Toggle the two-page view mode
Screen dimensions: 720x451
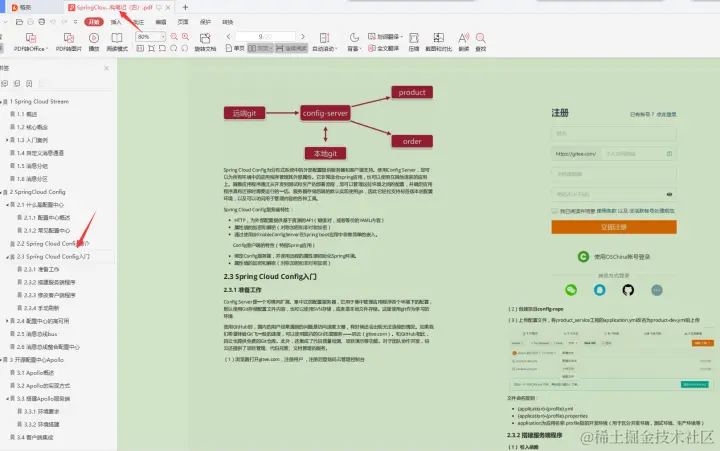pyautogui.click(x=260, y=48)
